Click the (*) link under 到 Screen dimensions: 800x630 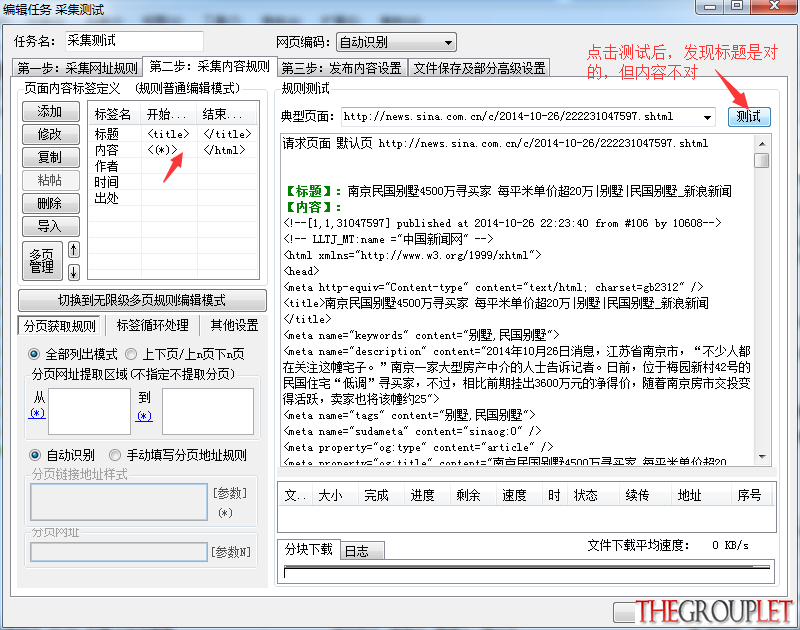[144, 416]
